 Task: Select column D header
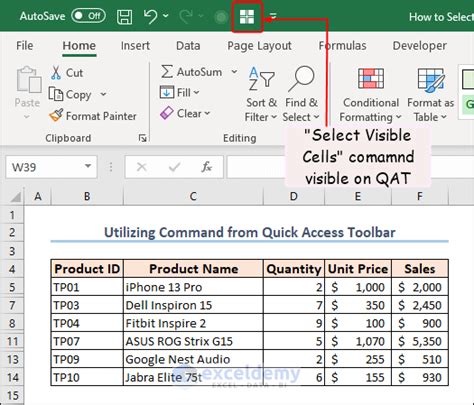pos(293,196)
